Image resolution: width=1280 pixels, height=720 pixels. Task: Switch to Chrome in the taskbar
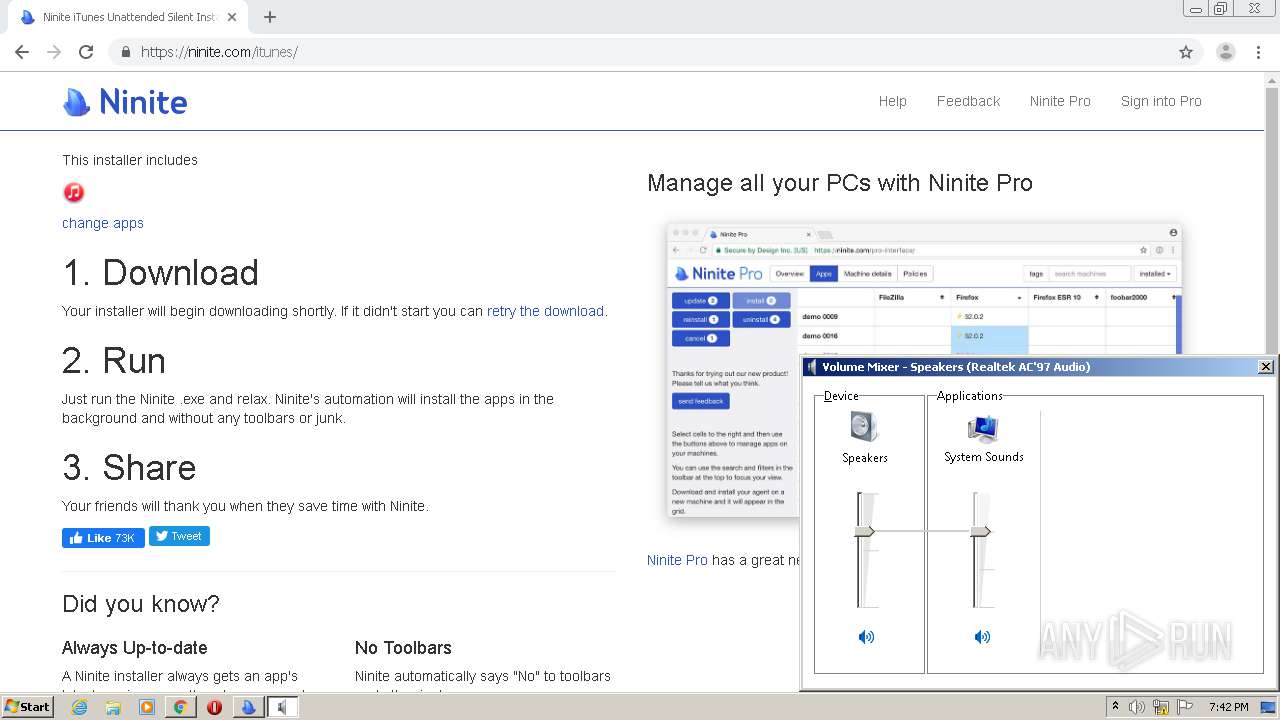[x=180, y=707]
